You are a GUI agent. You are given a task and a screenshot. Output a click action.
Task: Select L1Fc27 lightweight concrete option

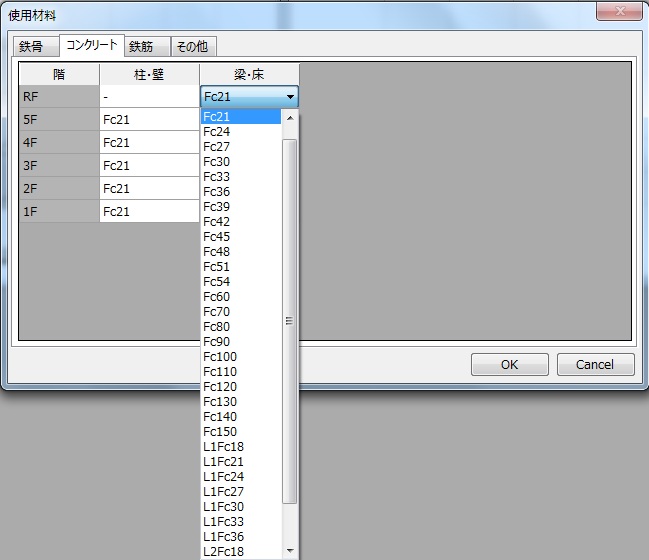tap(241, 492)
